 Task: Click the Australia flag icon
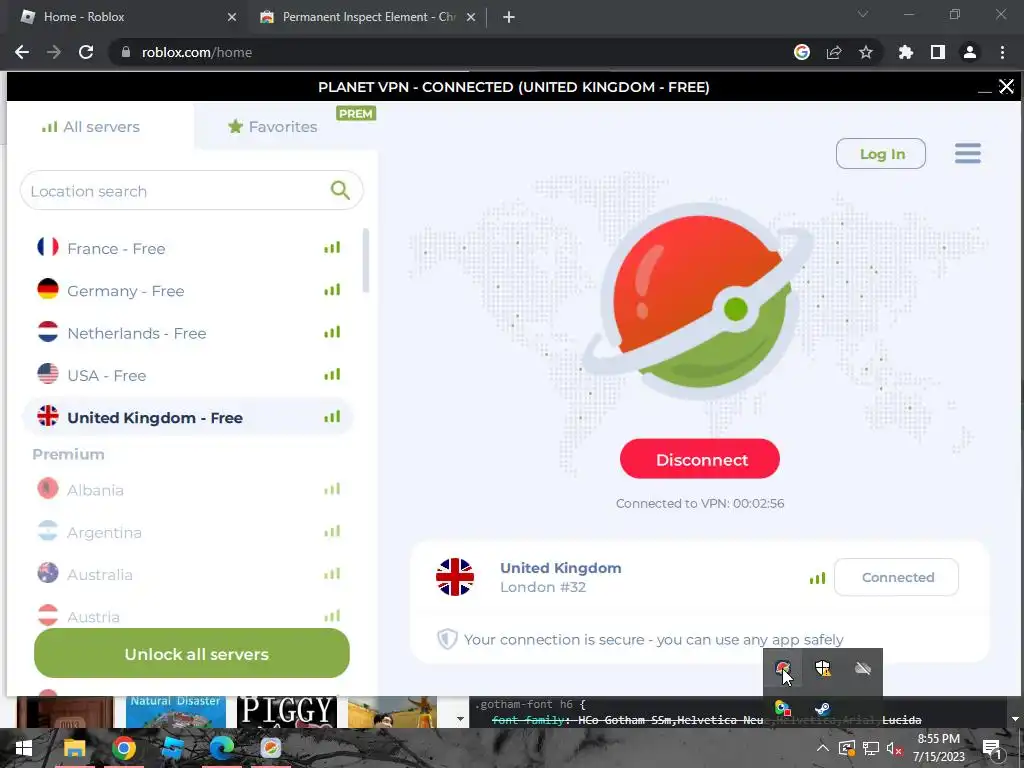48,573
